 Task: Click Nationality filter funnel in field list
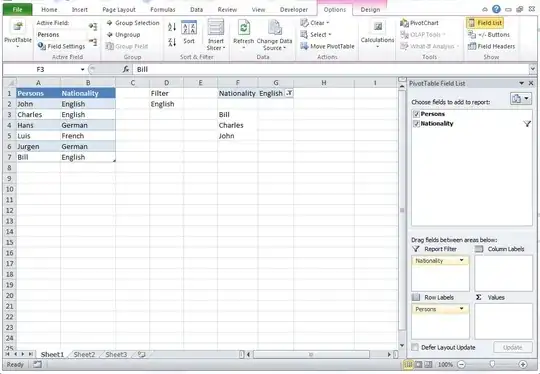click(x=527, y=124)
